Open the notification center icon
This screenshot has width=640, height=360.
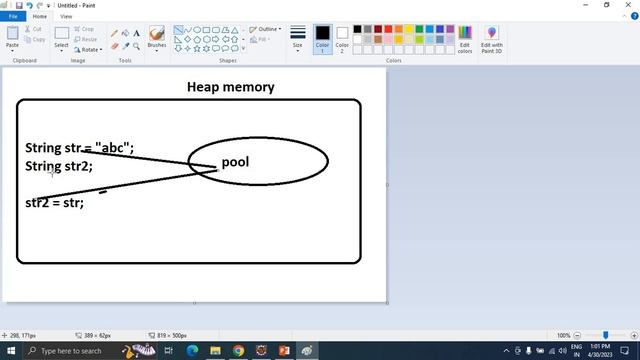[624, 351]
